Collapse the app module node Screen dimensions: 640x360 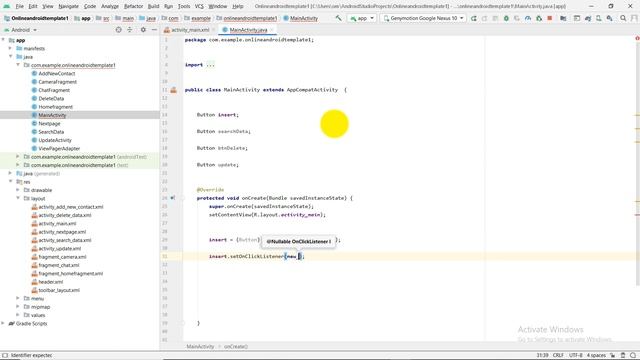click(x=3, y=40)
